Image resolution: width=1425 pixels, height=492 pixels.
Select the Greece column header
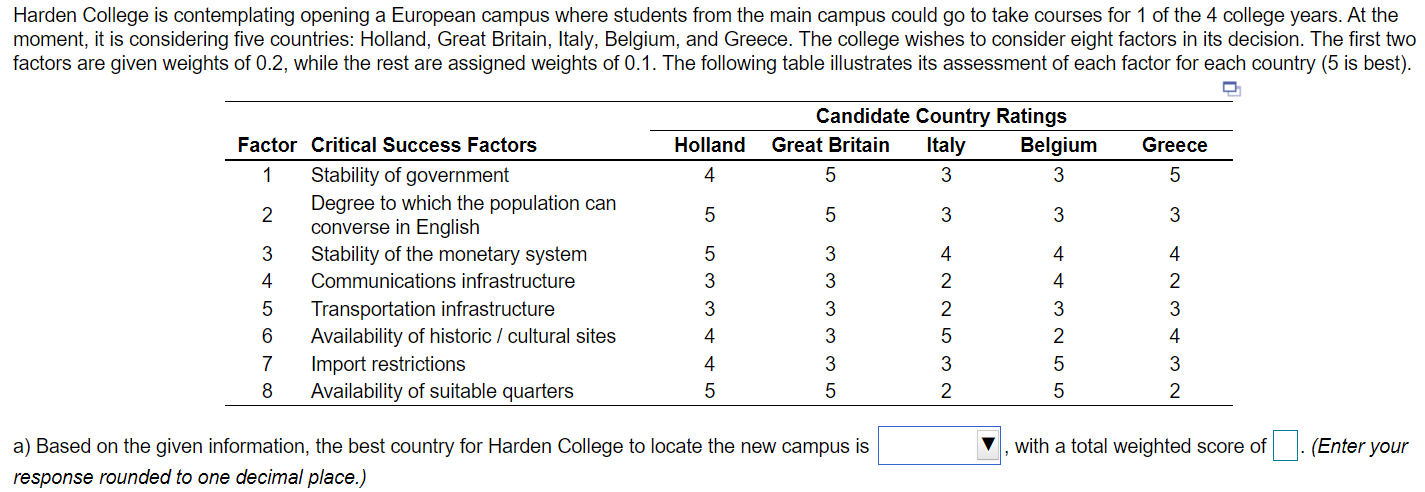(1174, 145)
